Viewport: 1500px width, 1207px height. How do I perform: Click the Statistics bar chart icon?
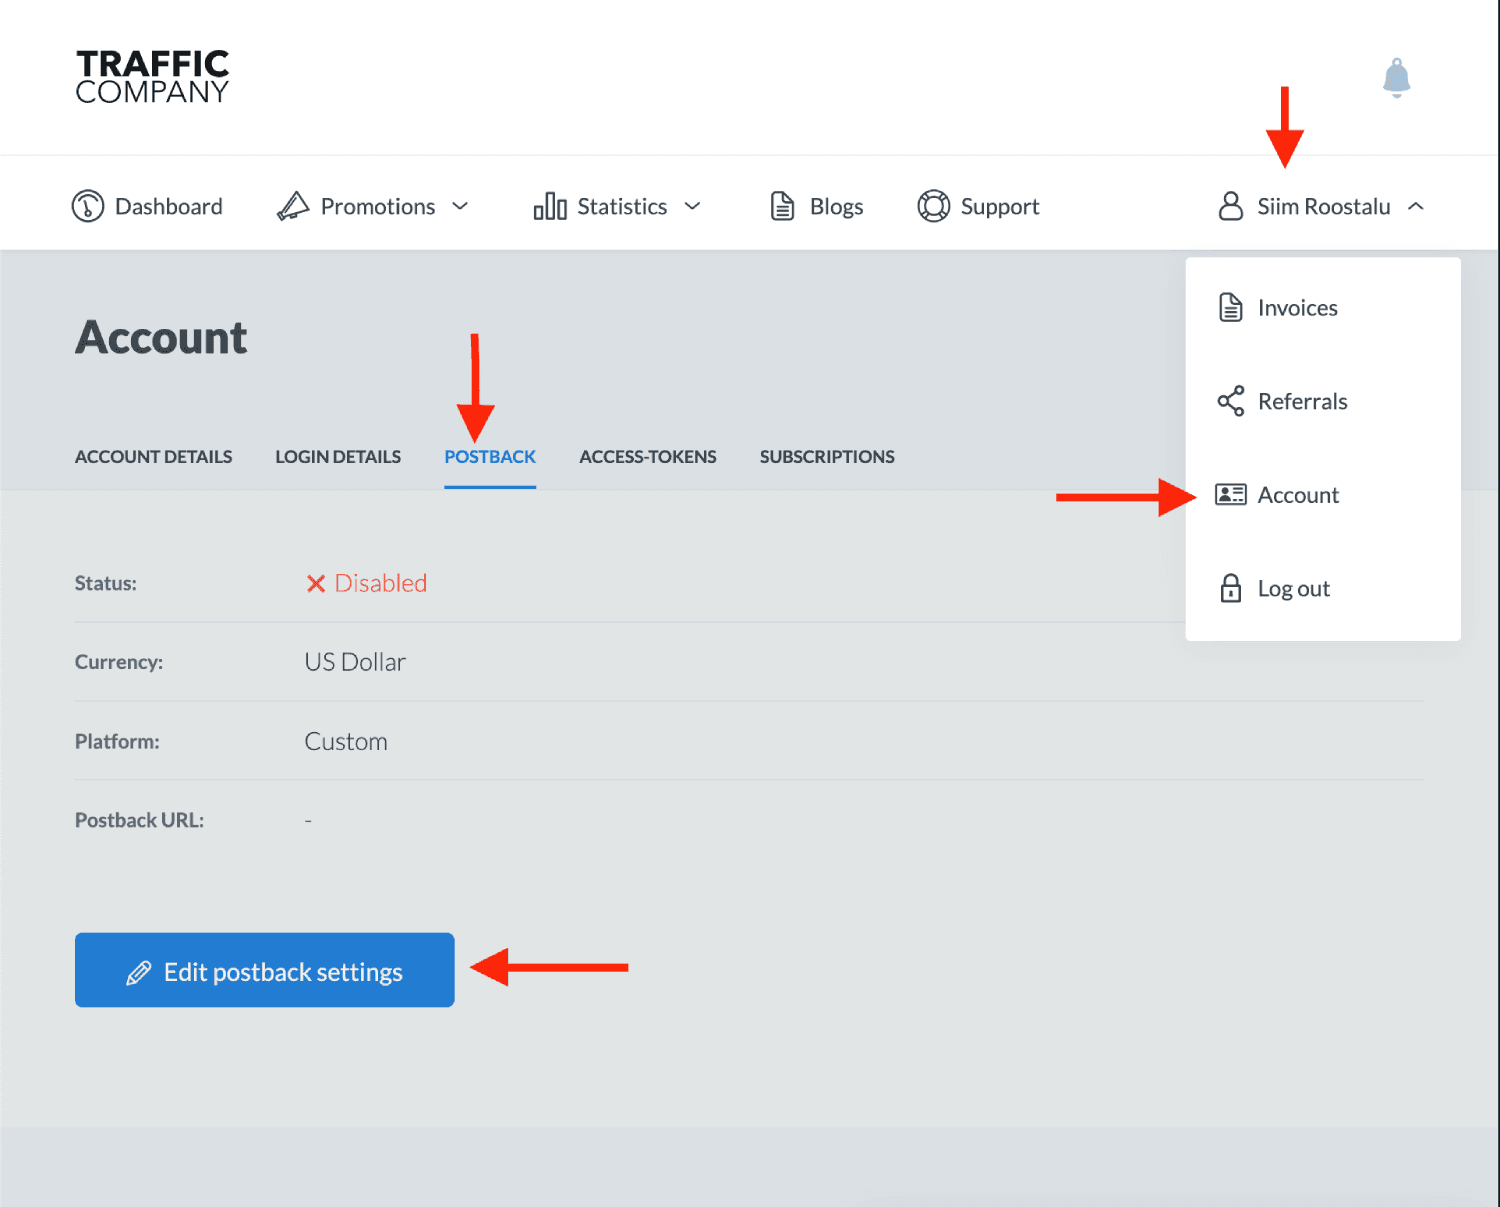550,206
